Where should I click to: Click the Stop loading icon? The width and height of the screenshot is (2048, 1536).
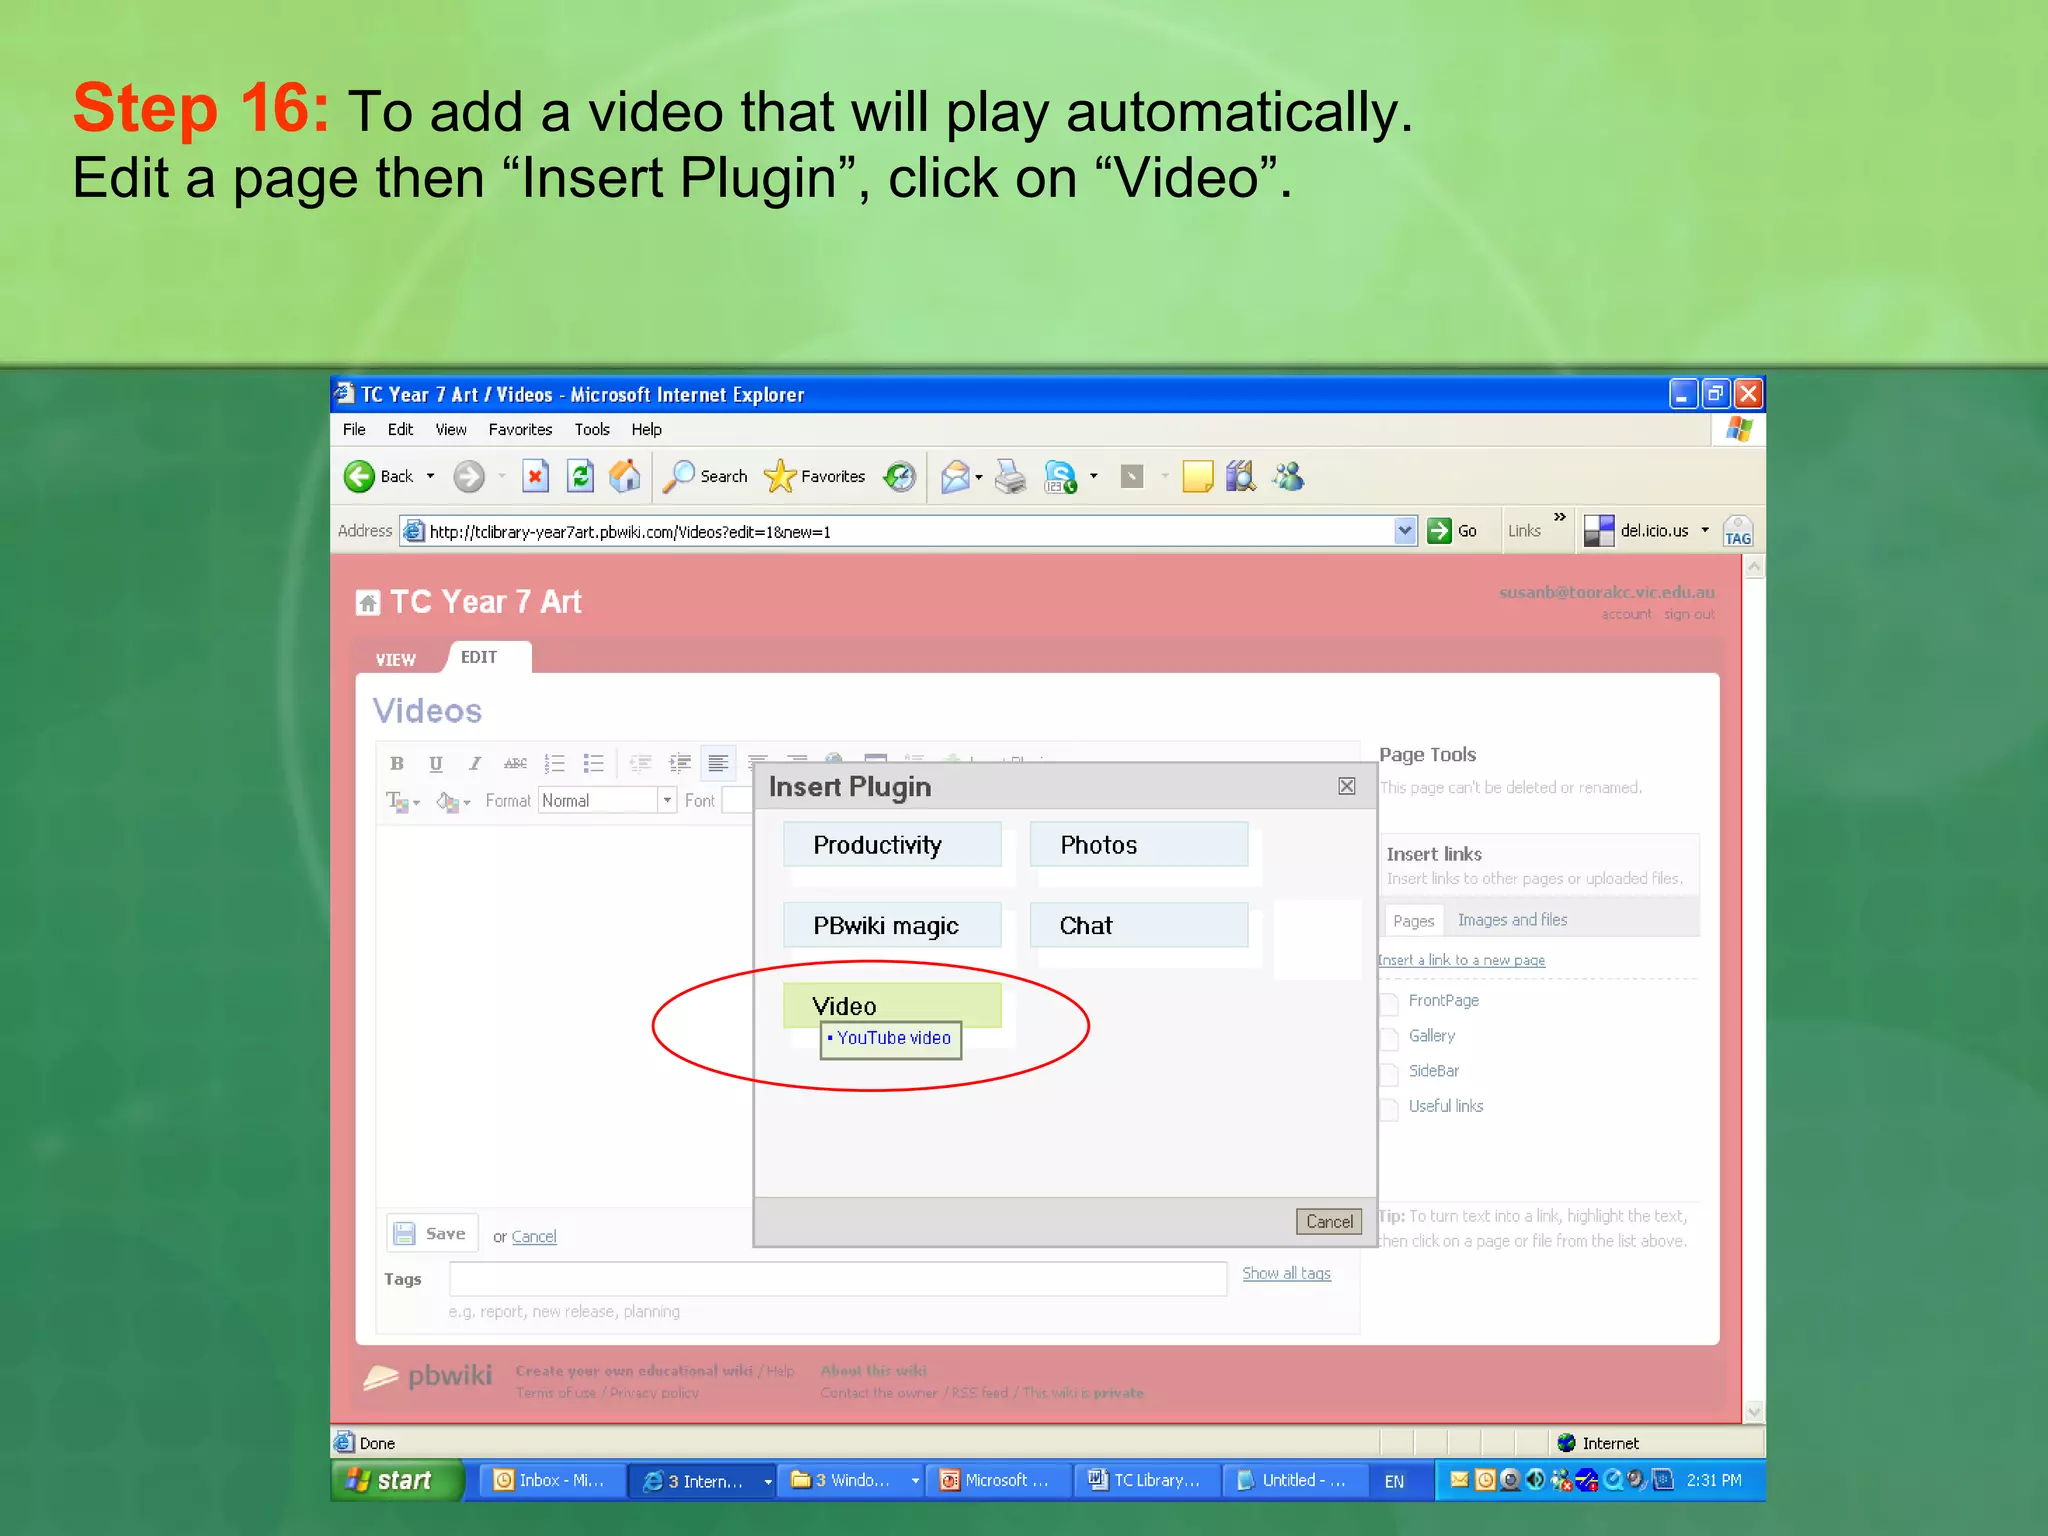(536, 477)
